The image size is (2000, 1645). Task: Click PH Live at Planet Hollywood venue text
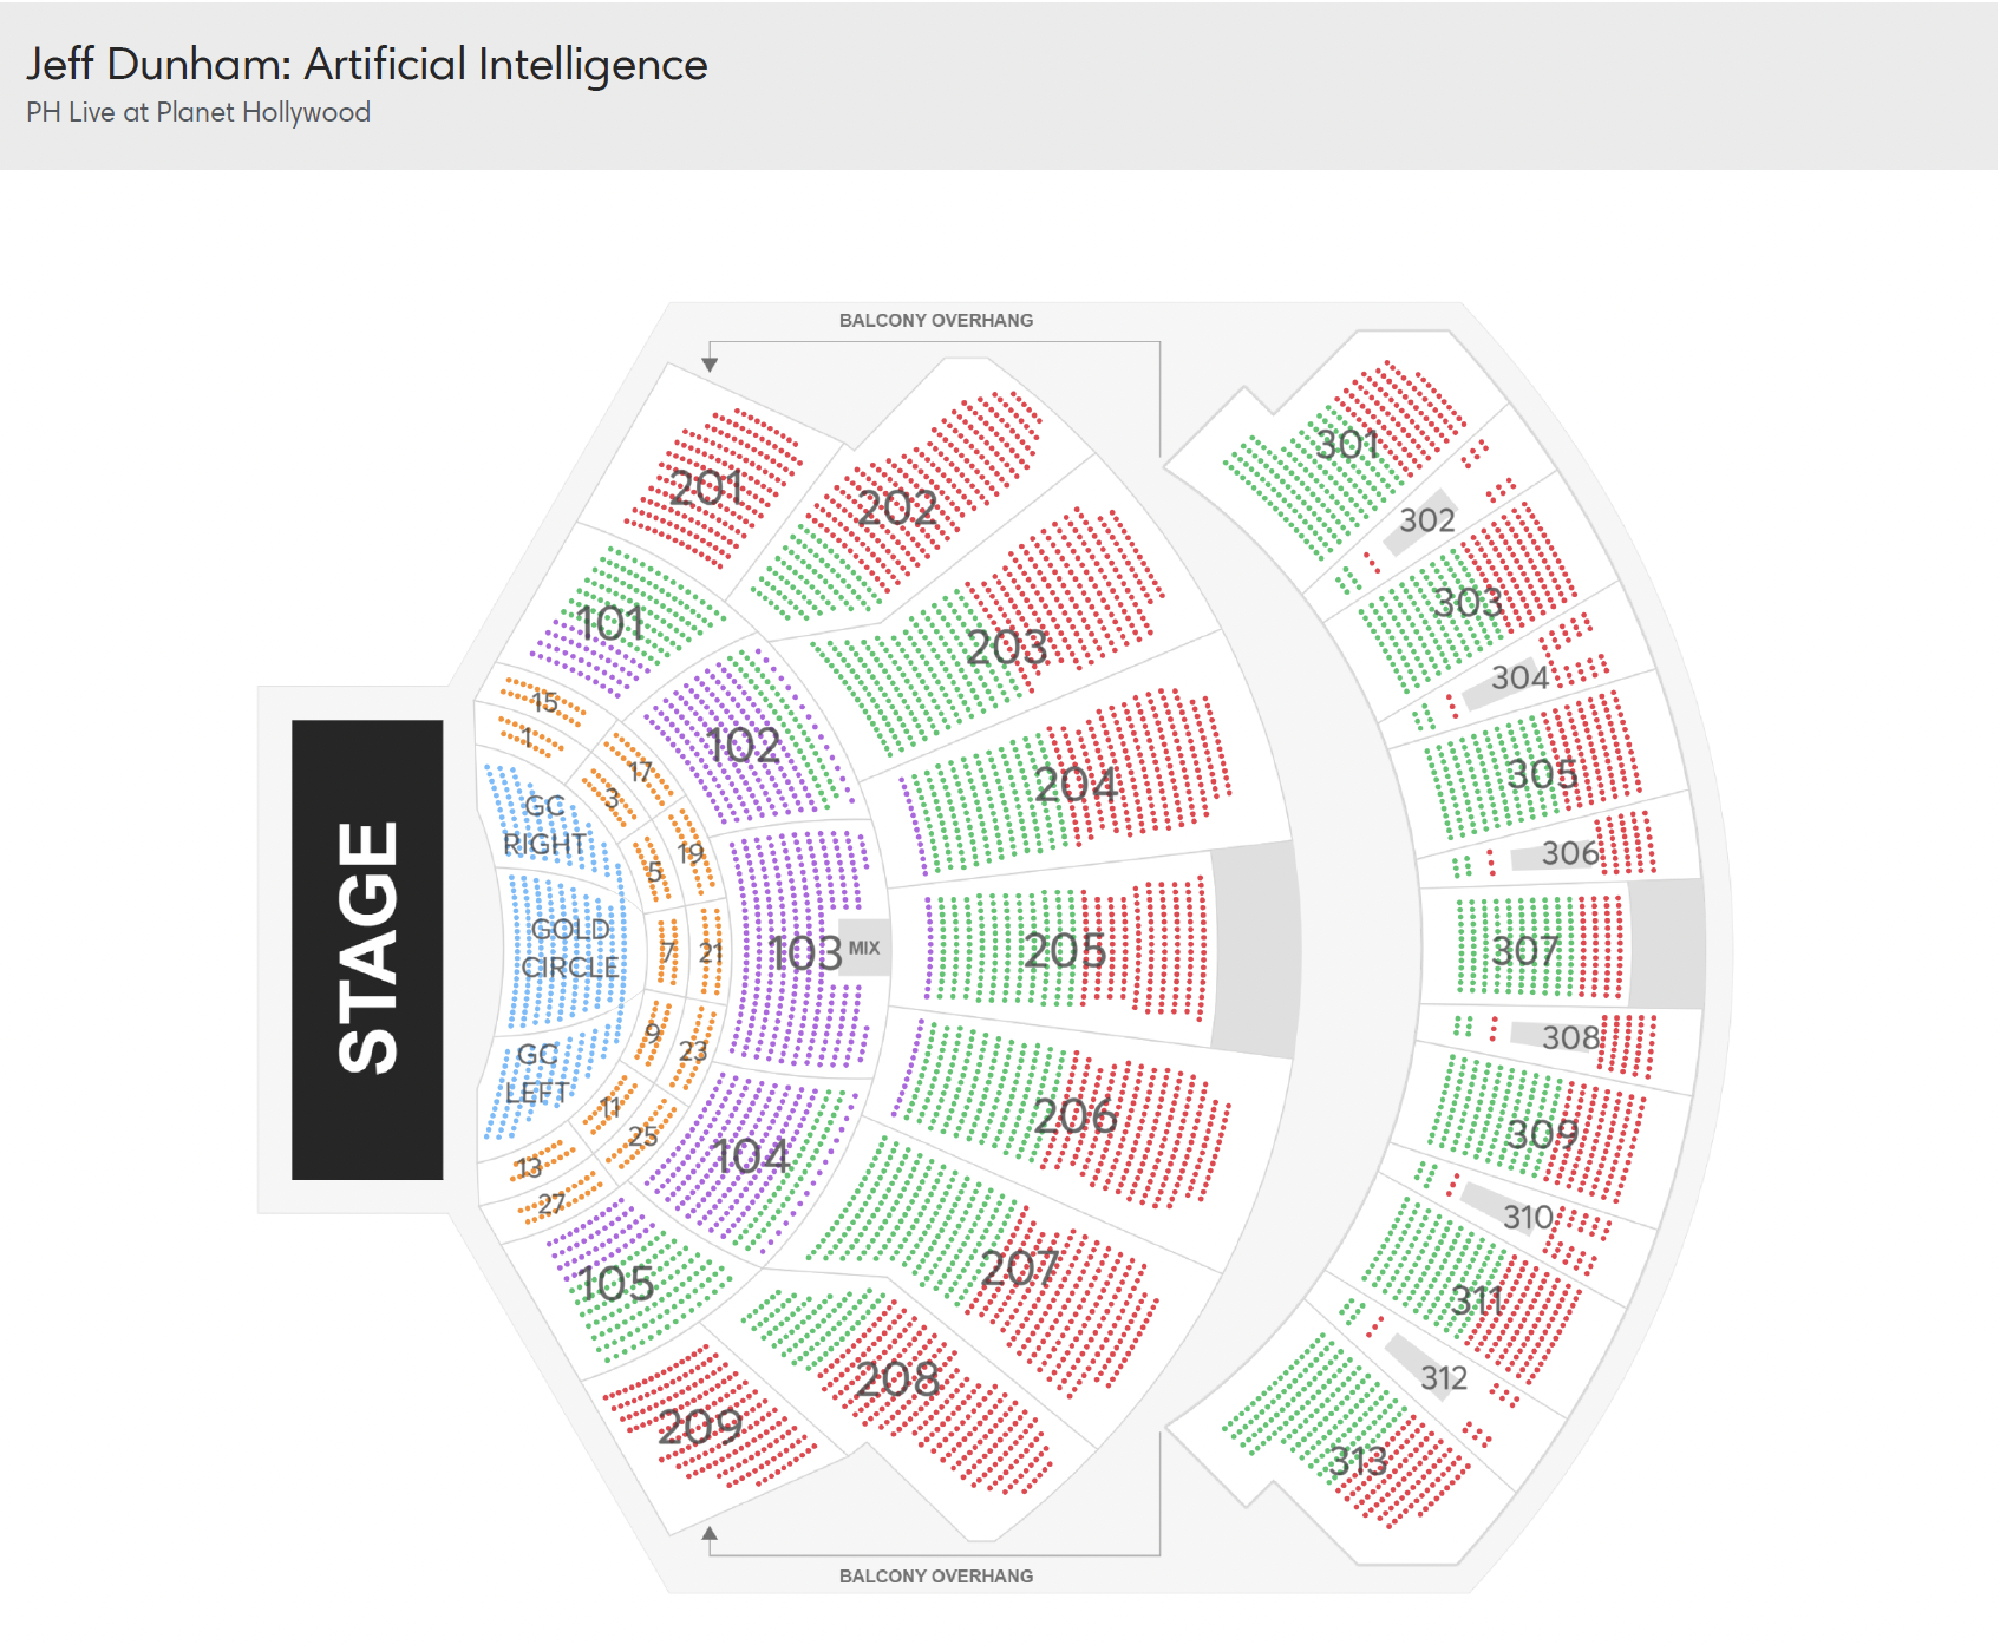pyautogui.click(x=198, y=112)
